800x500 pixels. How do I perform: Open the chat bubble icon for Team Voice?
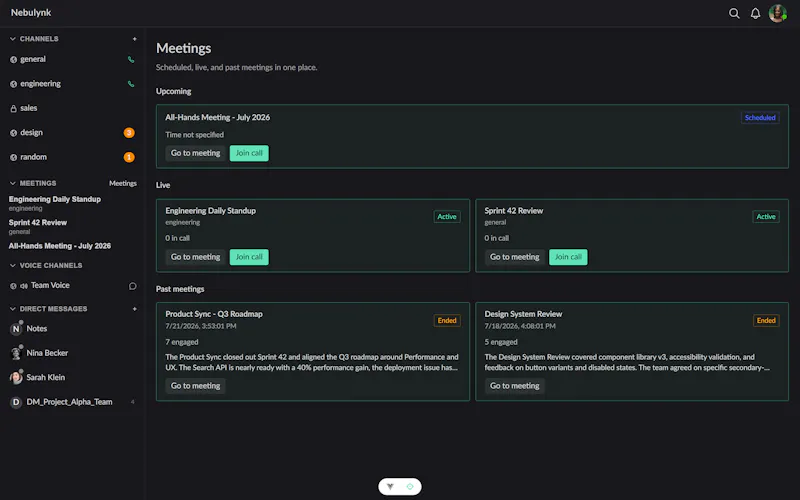click(132, 286)
